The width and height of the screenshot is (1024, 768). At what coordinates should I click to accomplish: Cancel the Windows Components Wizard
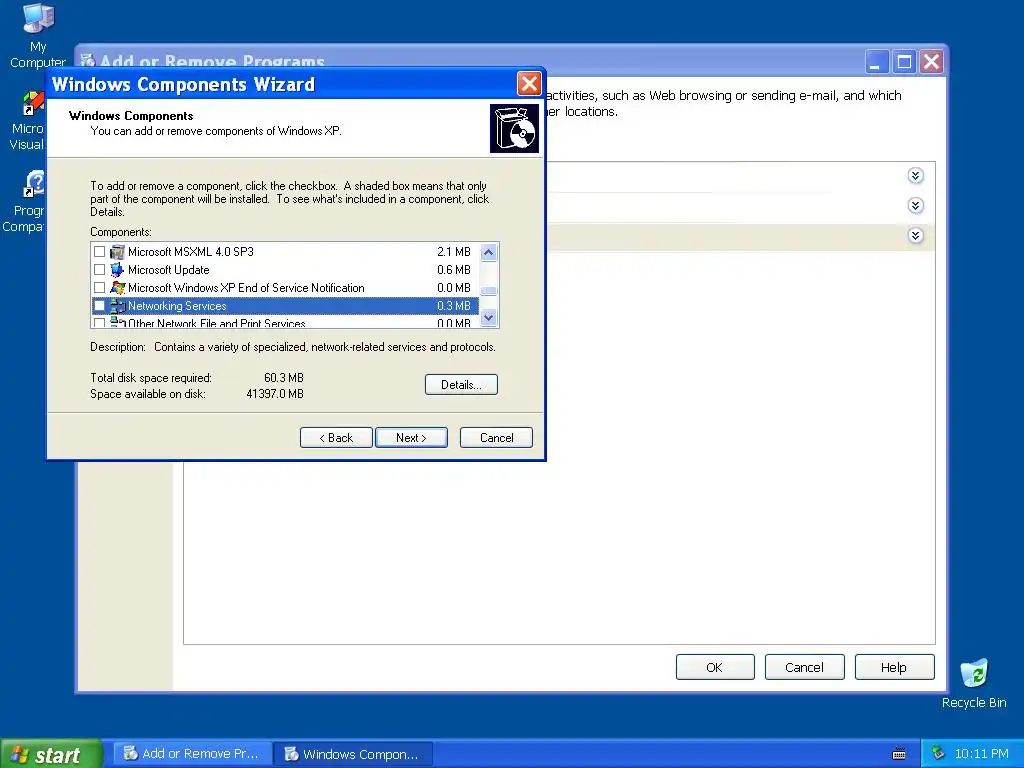pyautogui.click(x=496, y=438)
